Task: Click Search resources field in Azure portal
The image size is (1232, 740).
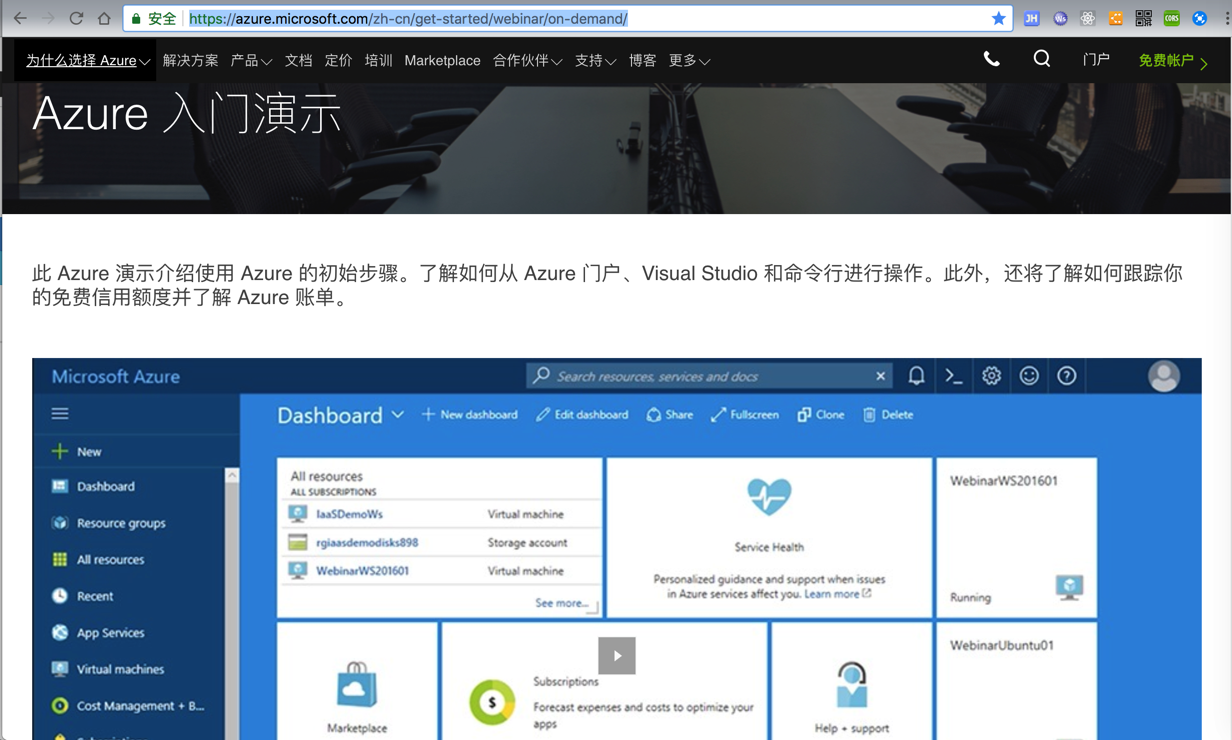Action: pyautogui.click(x=708, y=376)
